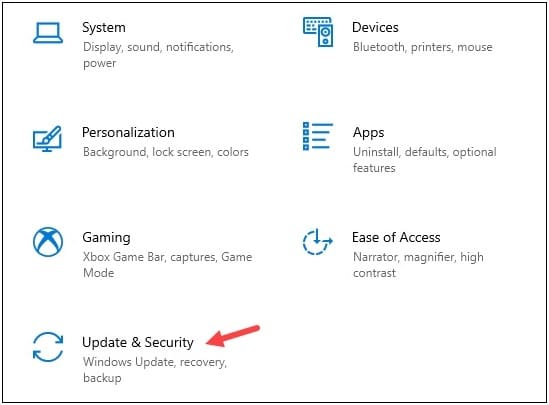
Task: Click the System laptop icon
Action: (48, 33)
